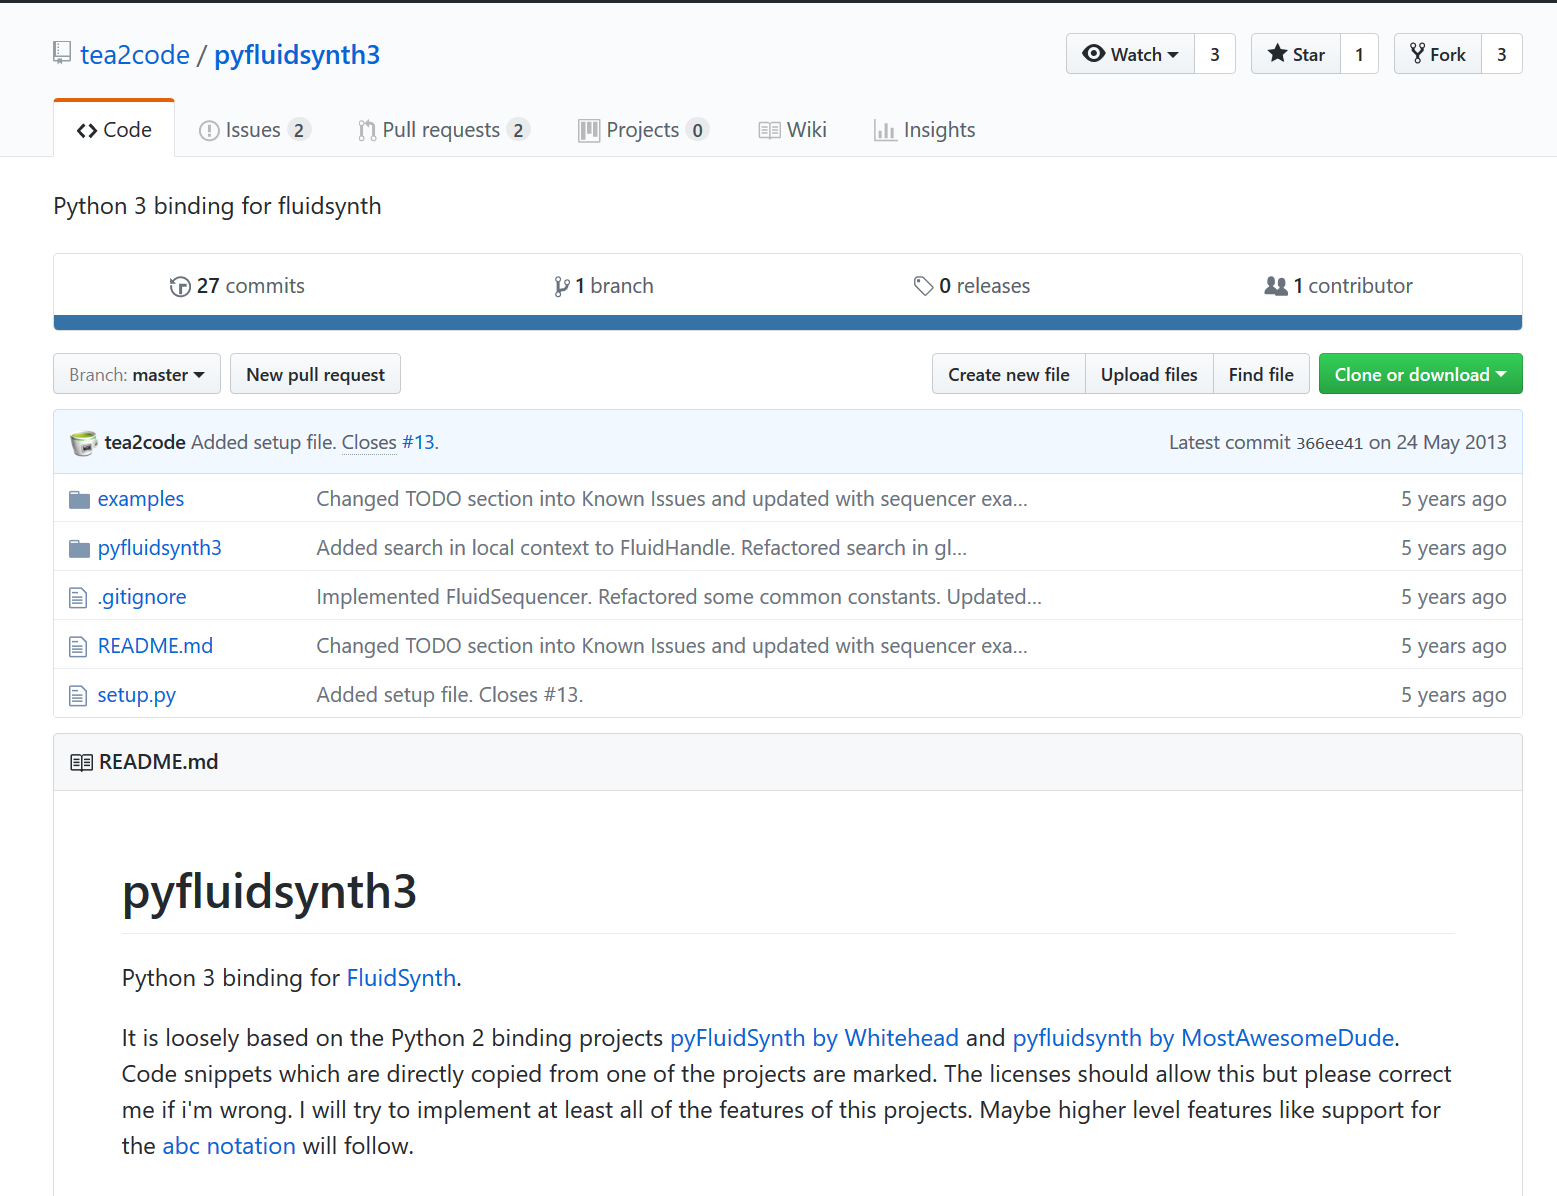1557x1196 pixels.
Task: Switch to the Code tab
Action: (x=114, y=130)
